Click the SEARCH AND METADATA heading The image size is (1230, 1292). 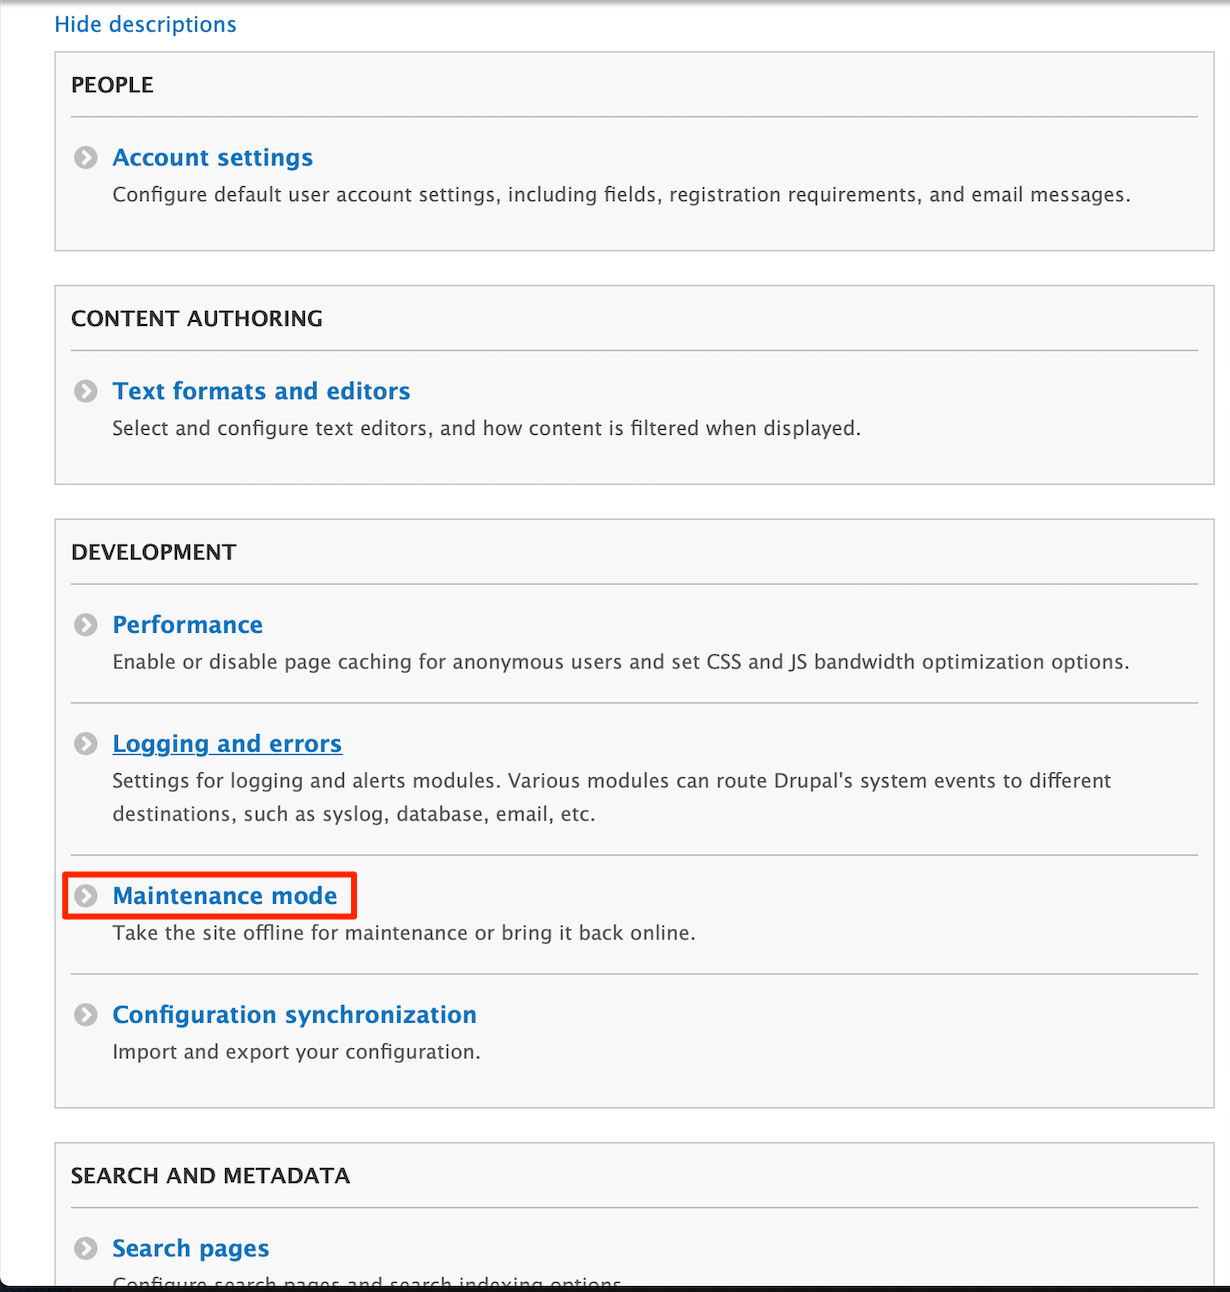[210, 1176]
